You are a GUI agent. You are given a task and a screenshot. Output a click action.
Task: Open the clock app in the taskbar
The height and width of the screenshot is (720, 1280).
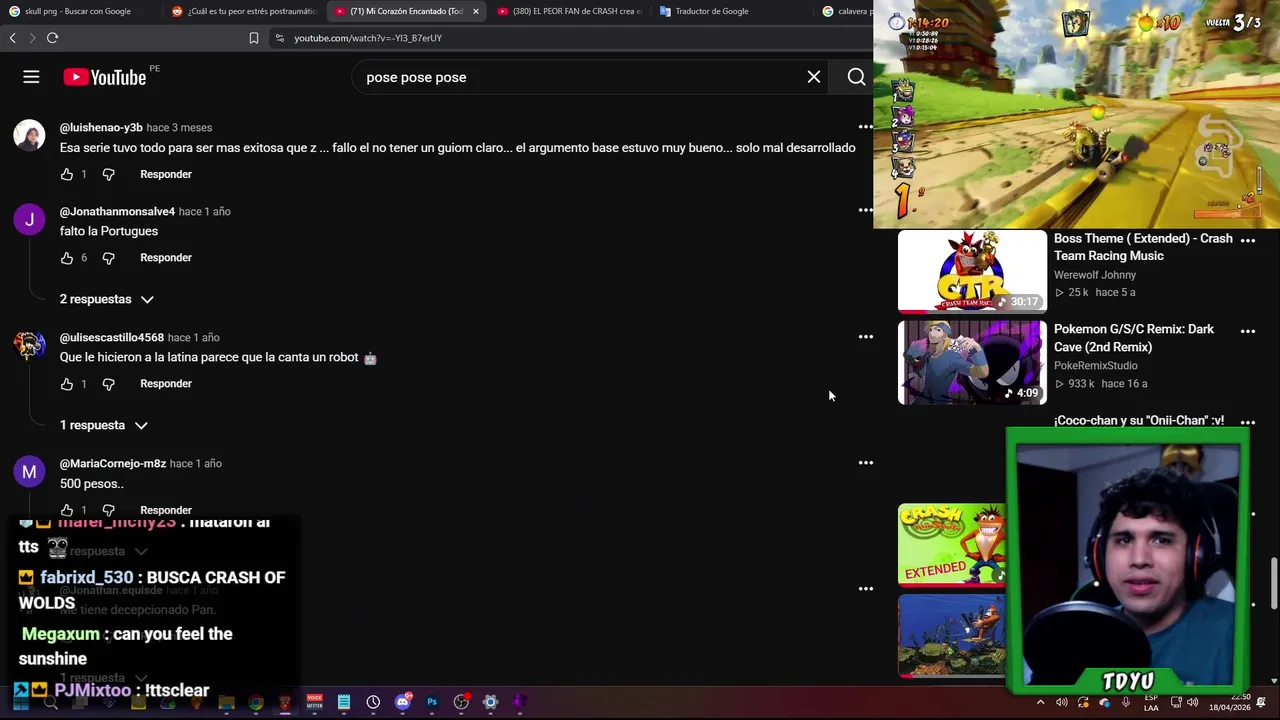(373, 703)
